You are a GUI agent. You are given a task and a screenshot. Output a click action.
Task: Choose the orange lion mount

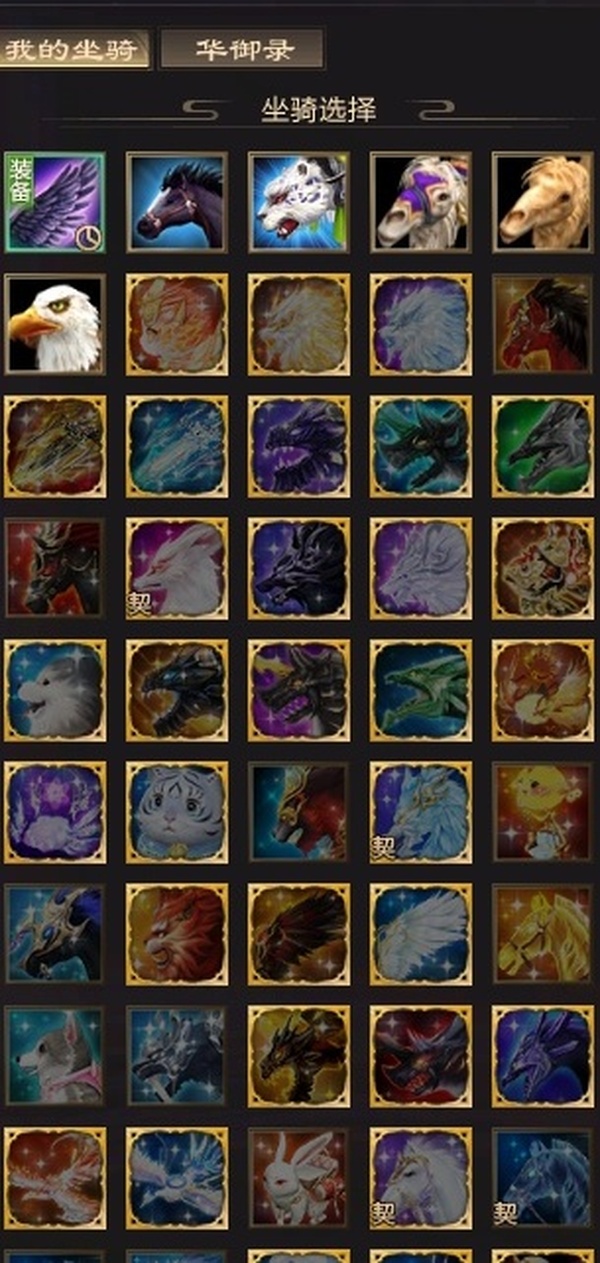[176, 934]
